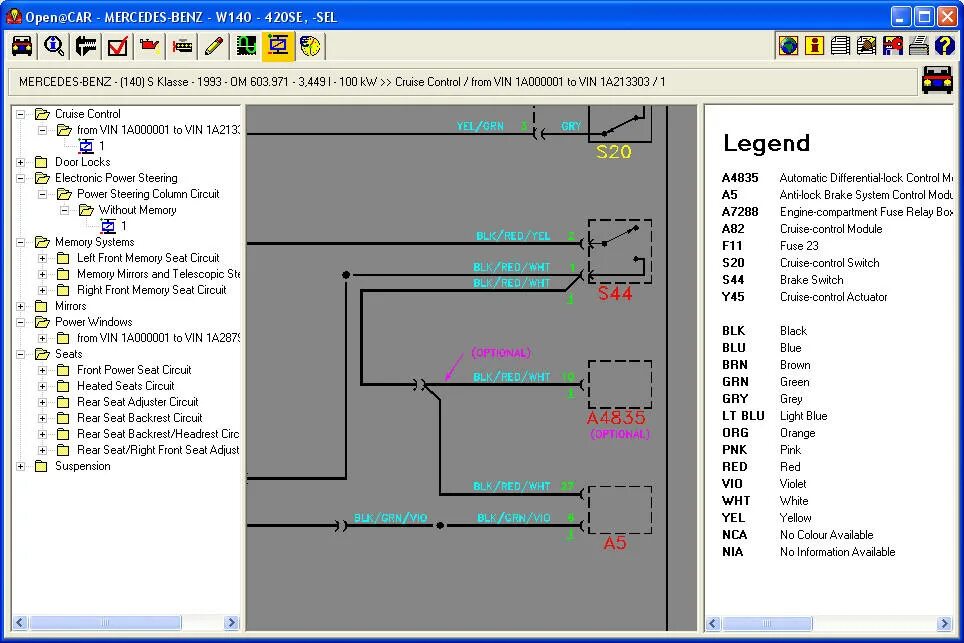
Task: Click the highlighted wiring diagram toolbar icon
Action: pyautogui.click(x=278, y=46)
